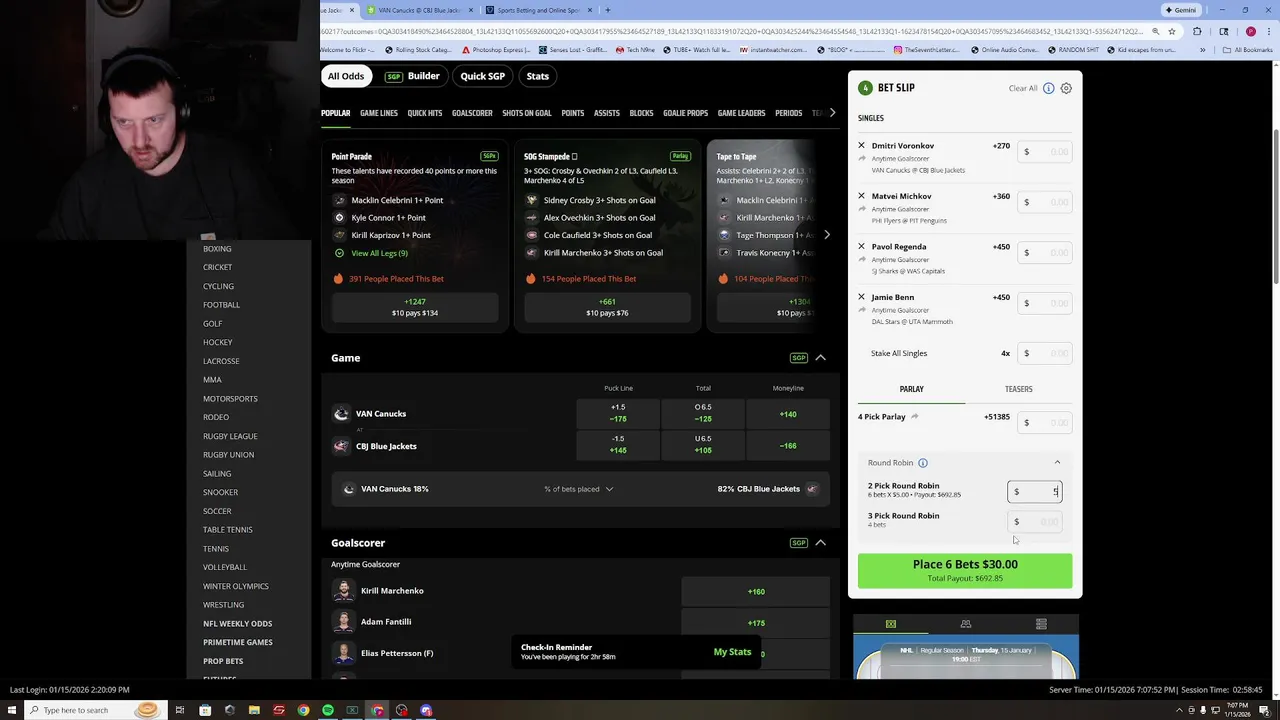Open Windows Start menu

[x=12, y=710]
